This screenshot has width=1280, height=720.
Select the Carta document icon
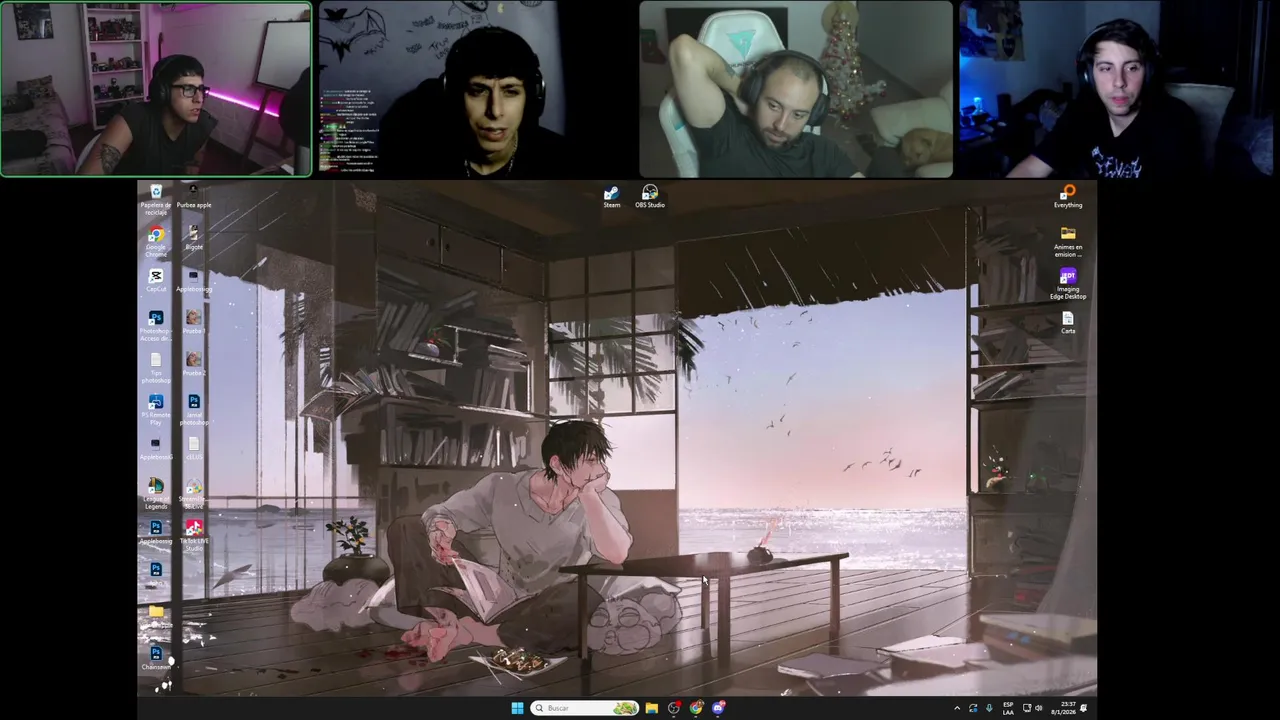coord(1068,322)
